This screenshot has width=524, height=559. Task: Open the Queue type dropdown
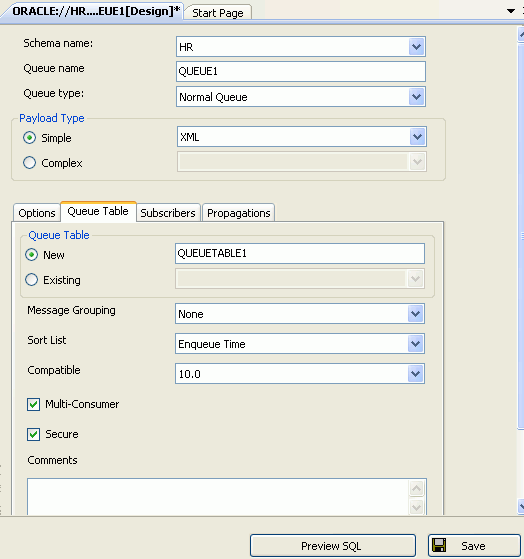pyautogui.click(x=416, y=97)
